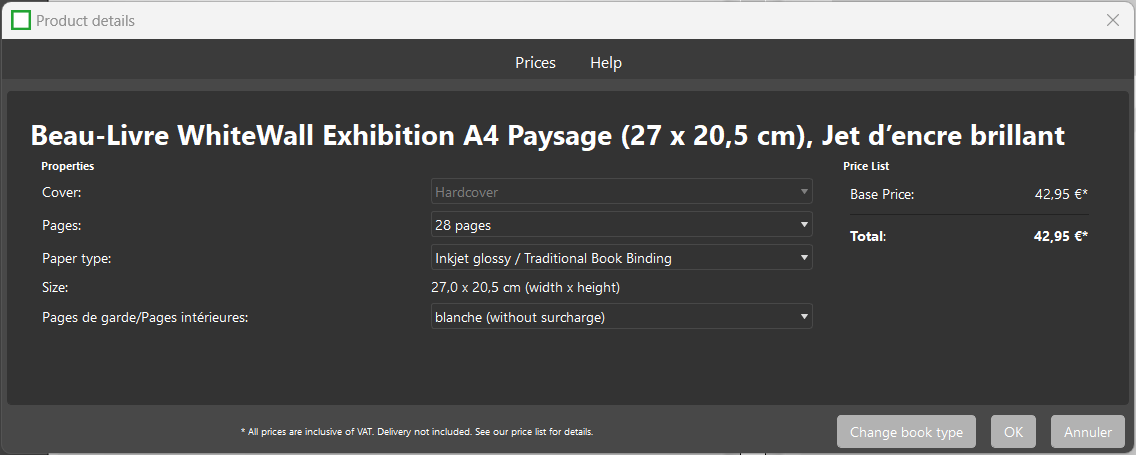
Task: Click the Cover: label
Action: tap(62, 193)
